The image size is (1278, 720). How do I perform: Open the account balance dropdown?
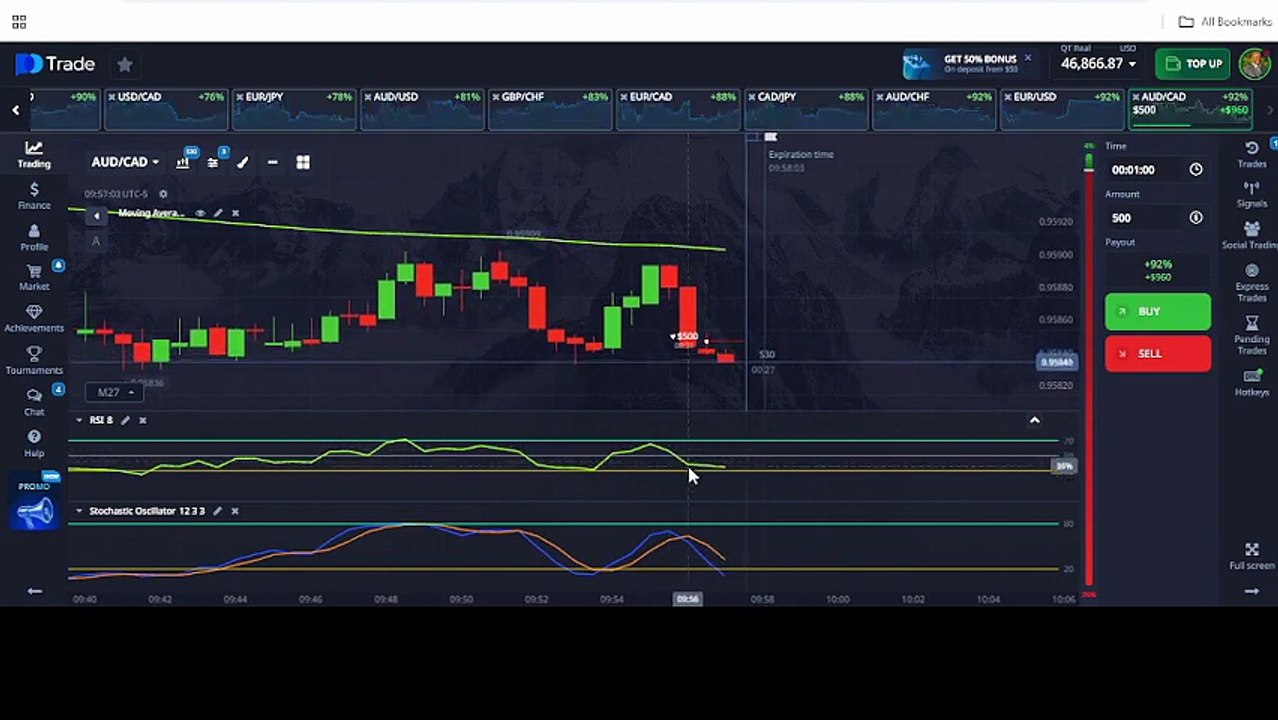coord(1098,63)
